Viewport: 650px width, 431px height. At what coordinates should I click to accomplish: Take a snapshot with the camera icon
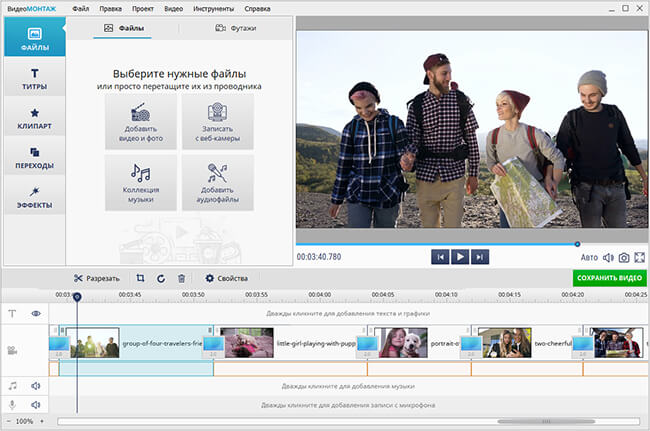pyautogui.click(x=622, y=257)
